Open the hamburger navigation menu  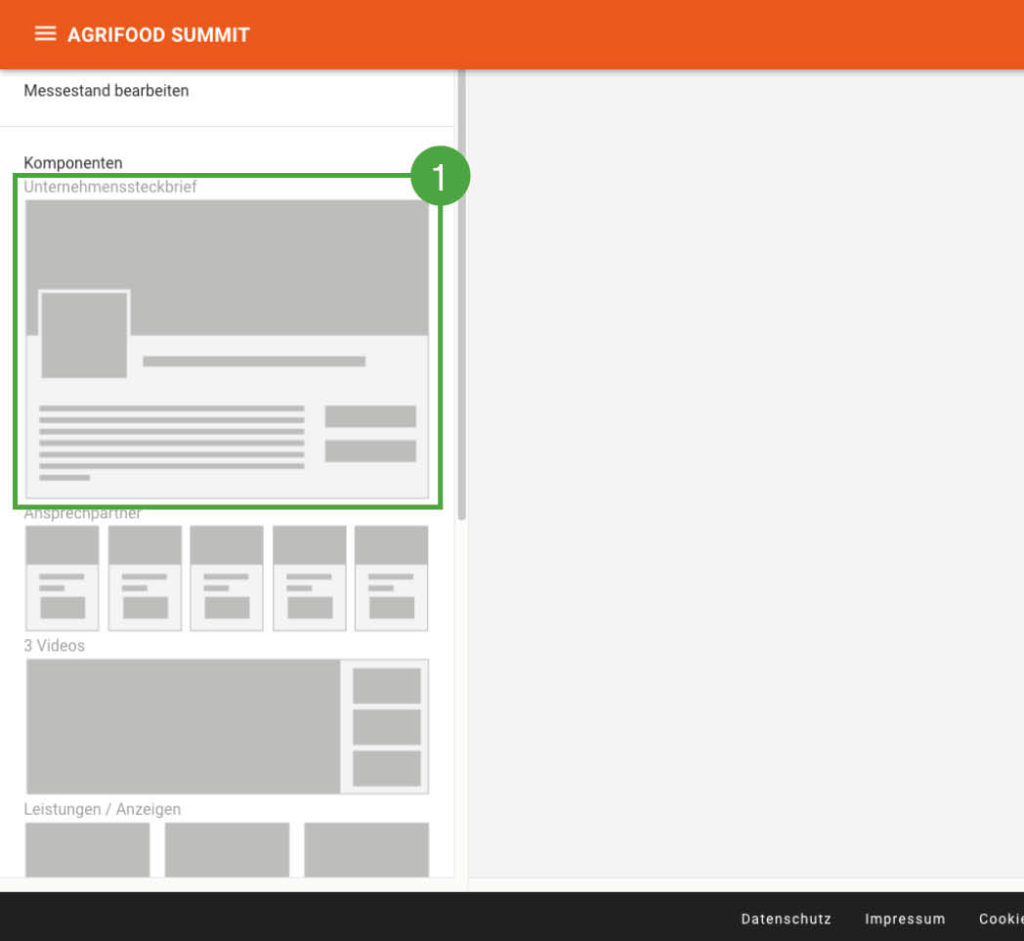(45, 34)
